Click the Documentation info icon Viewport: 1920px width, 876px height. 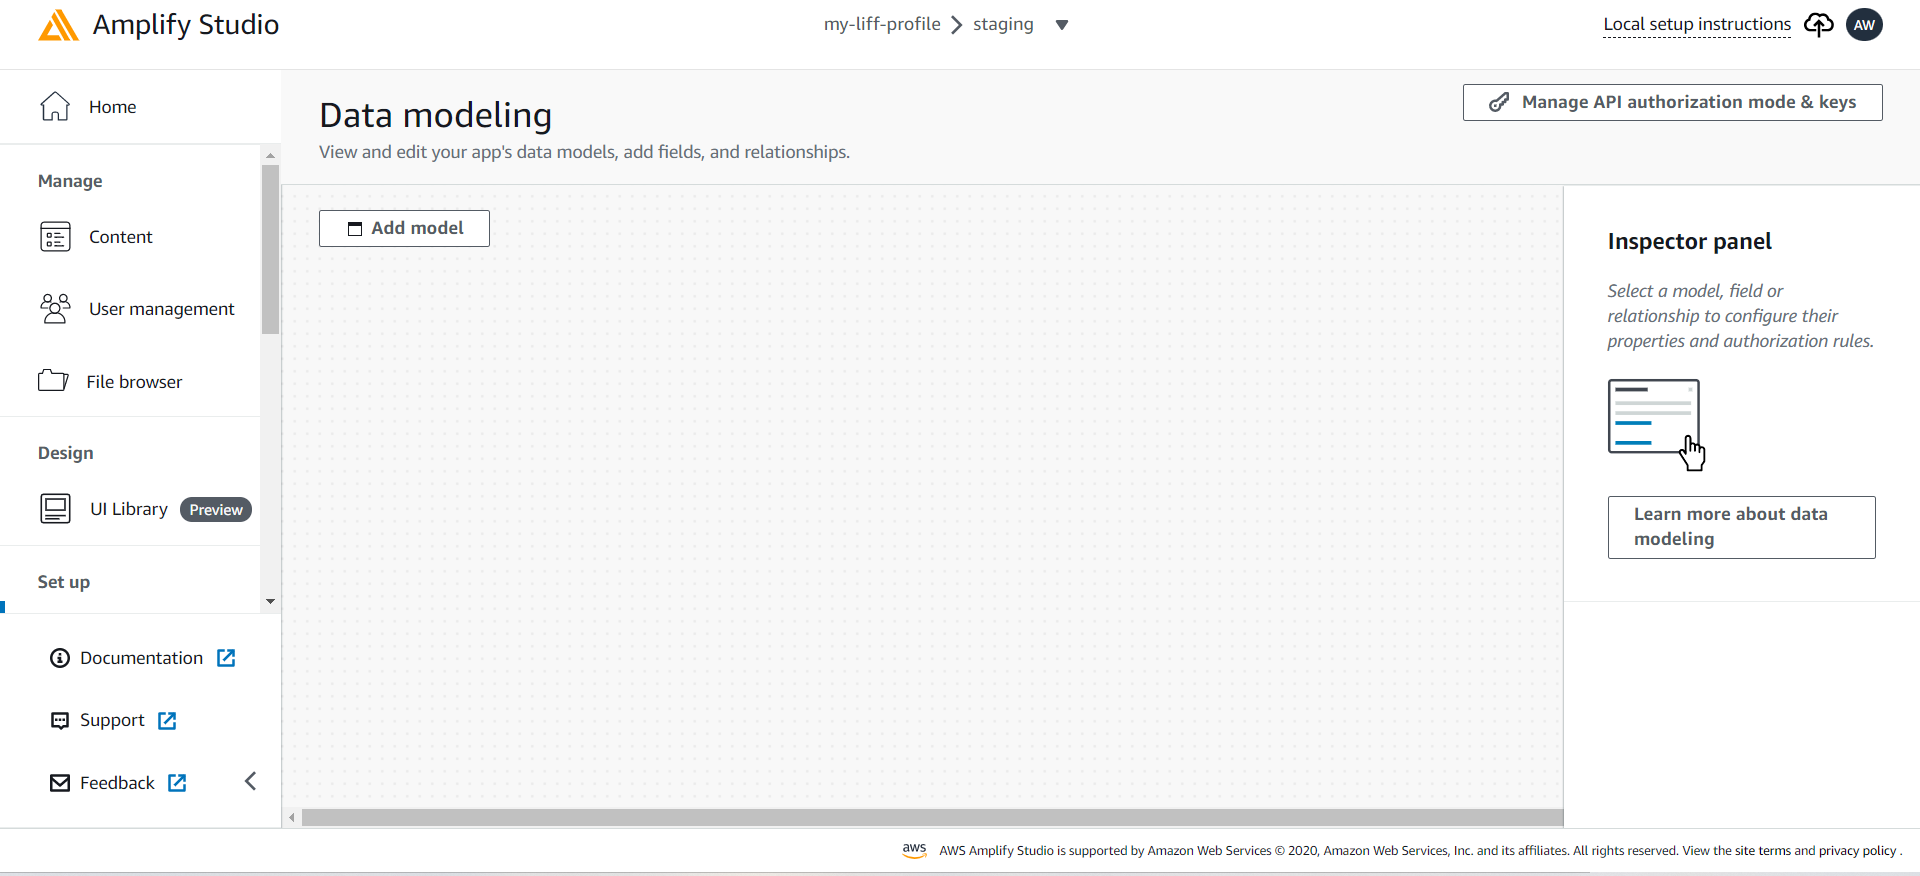(x=60, y=658)
